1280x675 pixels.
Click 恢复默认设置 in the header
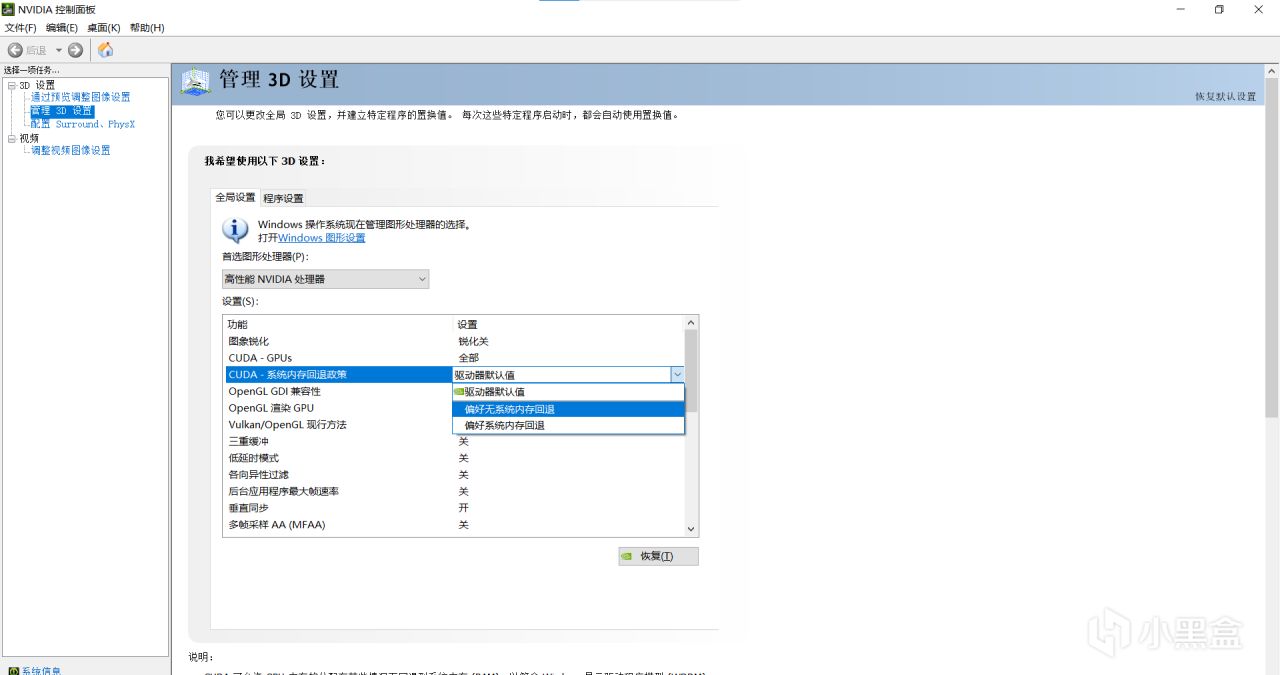coord(1225,96)
